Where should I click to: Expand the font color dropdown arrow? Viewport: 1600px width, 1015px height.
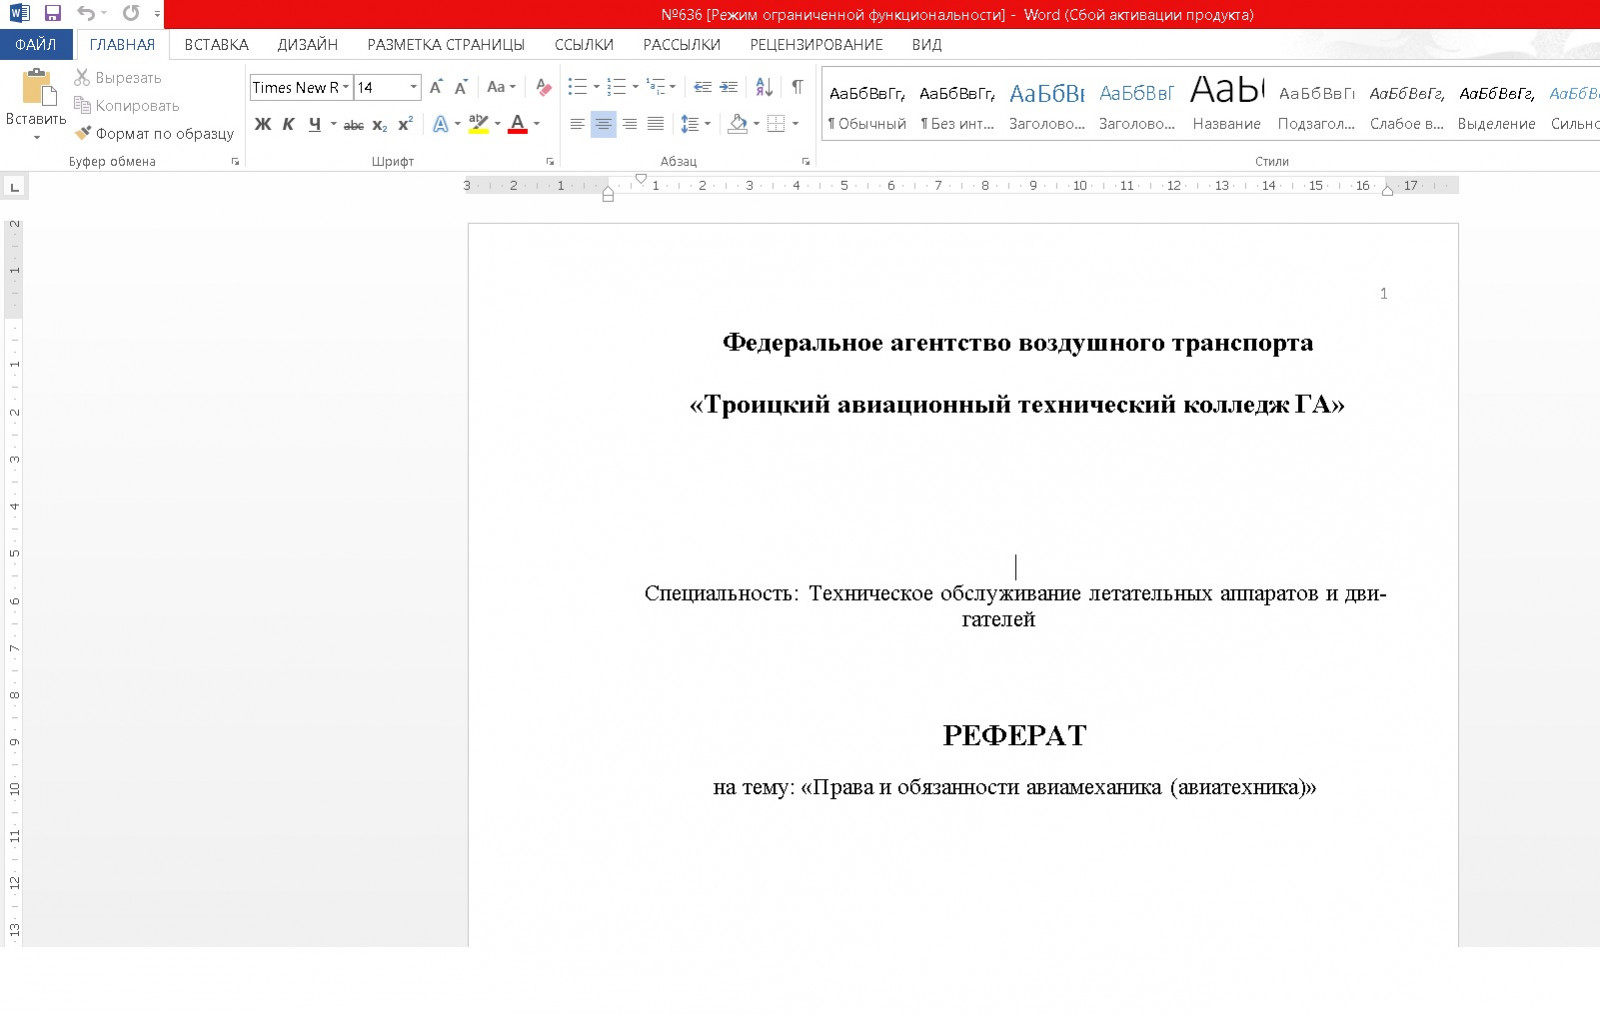click(537, 124)
